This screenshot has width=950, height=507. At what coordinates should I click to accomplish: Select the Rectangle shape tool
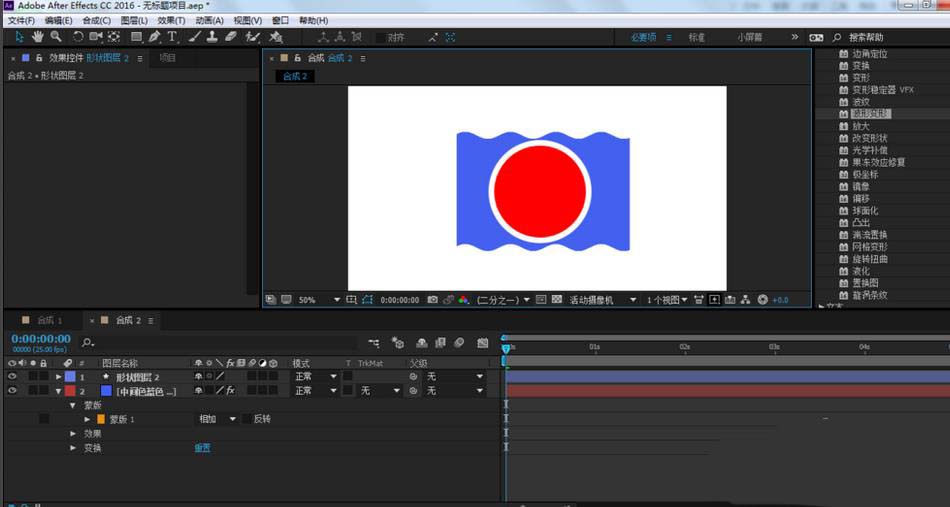(x=136, y=37)
